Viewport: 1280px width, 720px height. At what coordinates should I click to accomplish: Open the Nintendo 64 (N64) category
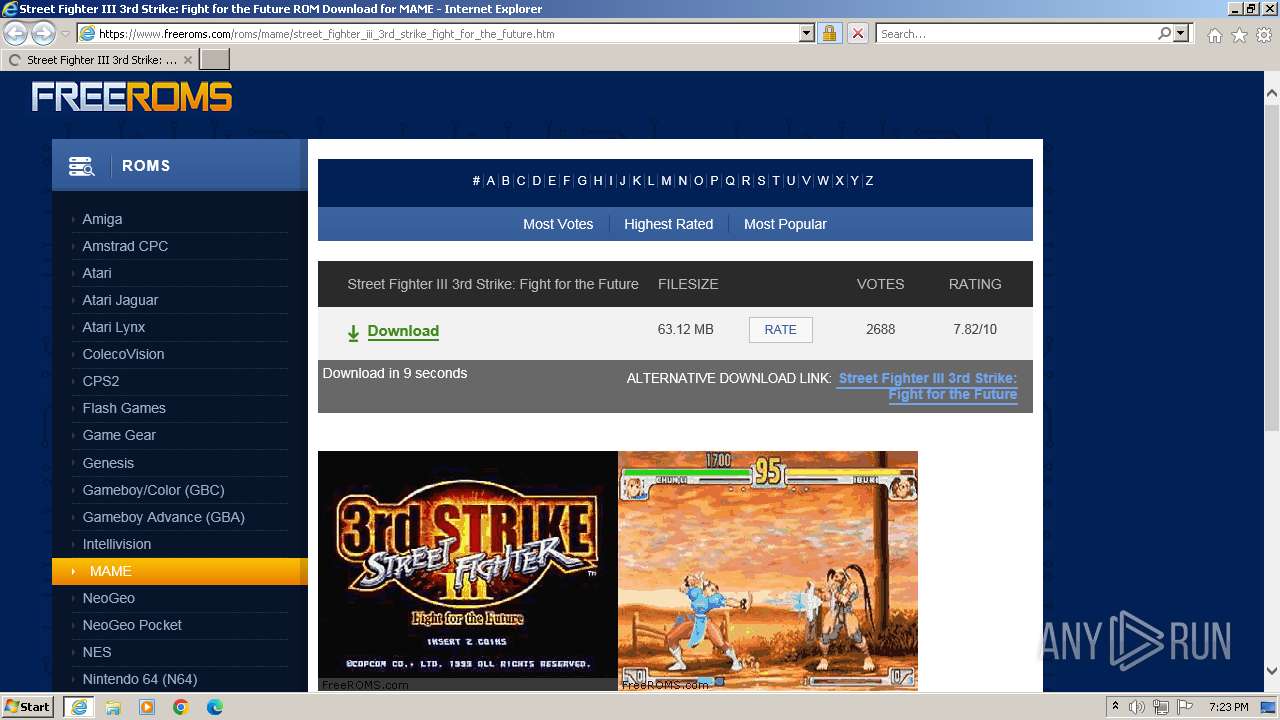(x=140, y=679)
